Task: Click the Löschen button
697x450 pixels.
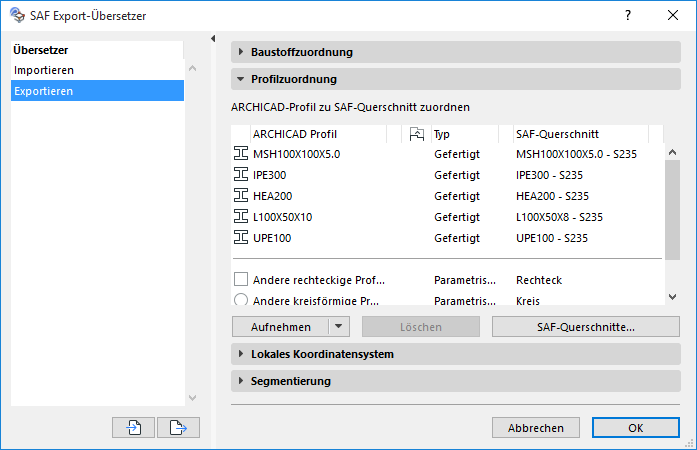Action: [x=421, y=327]
